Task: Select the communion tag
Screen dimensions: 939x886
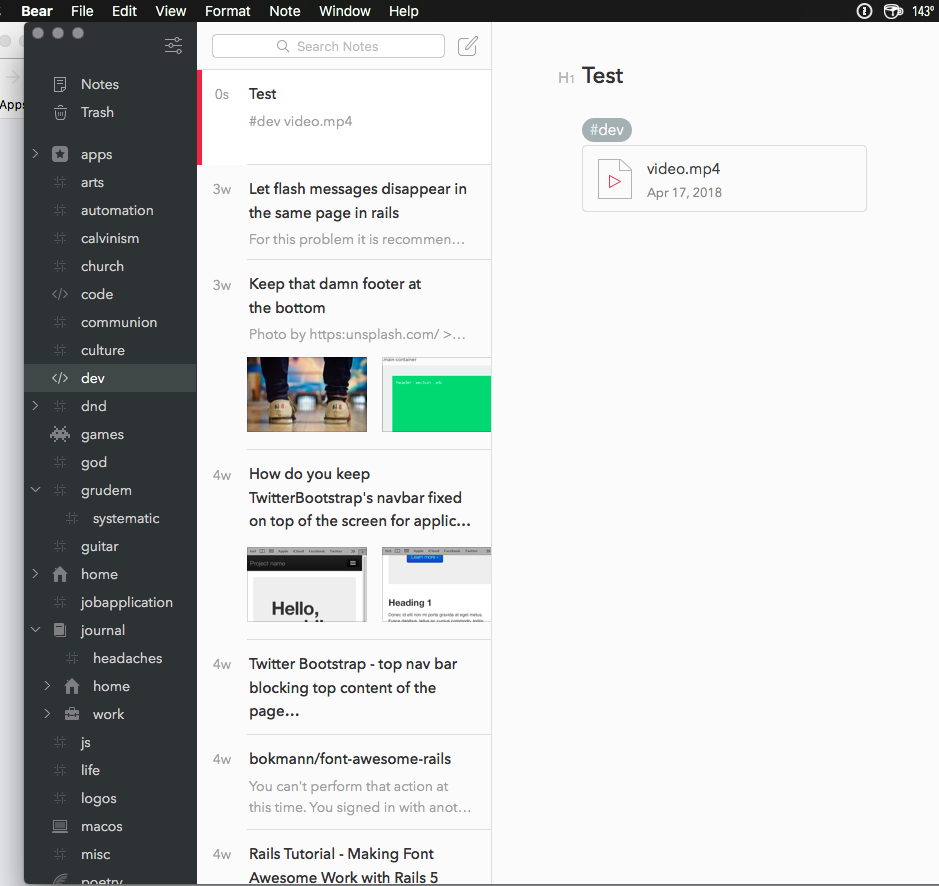Action: [x=119, y=322]
